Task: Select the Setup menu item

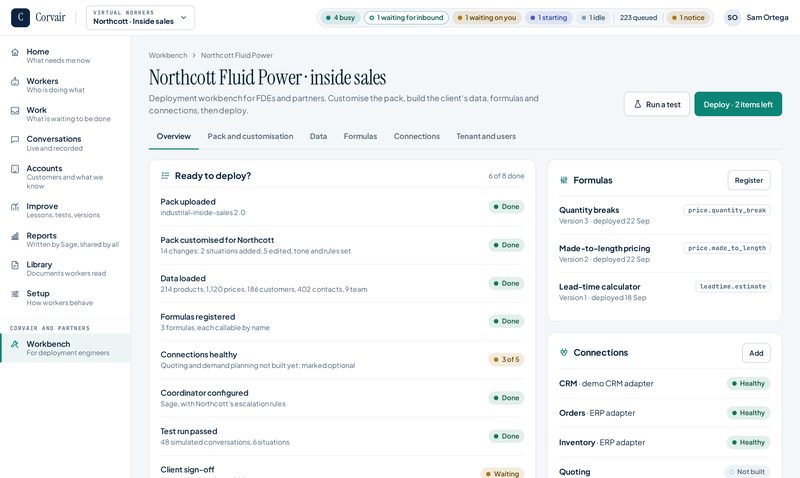Action: pos(65,298)
